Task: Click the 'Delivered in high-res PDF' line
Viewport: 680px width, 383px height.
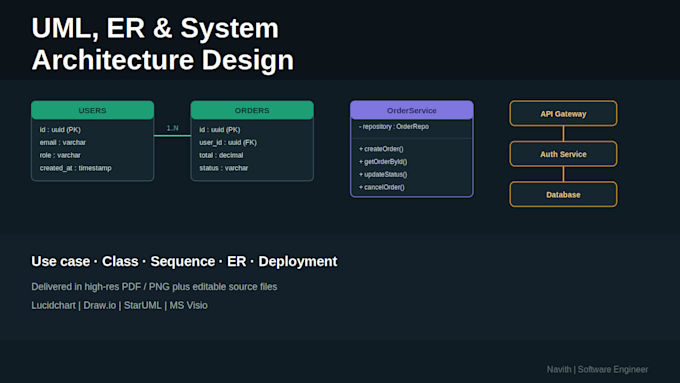Action: click(x=154, y=287)
